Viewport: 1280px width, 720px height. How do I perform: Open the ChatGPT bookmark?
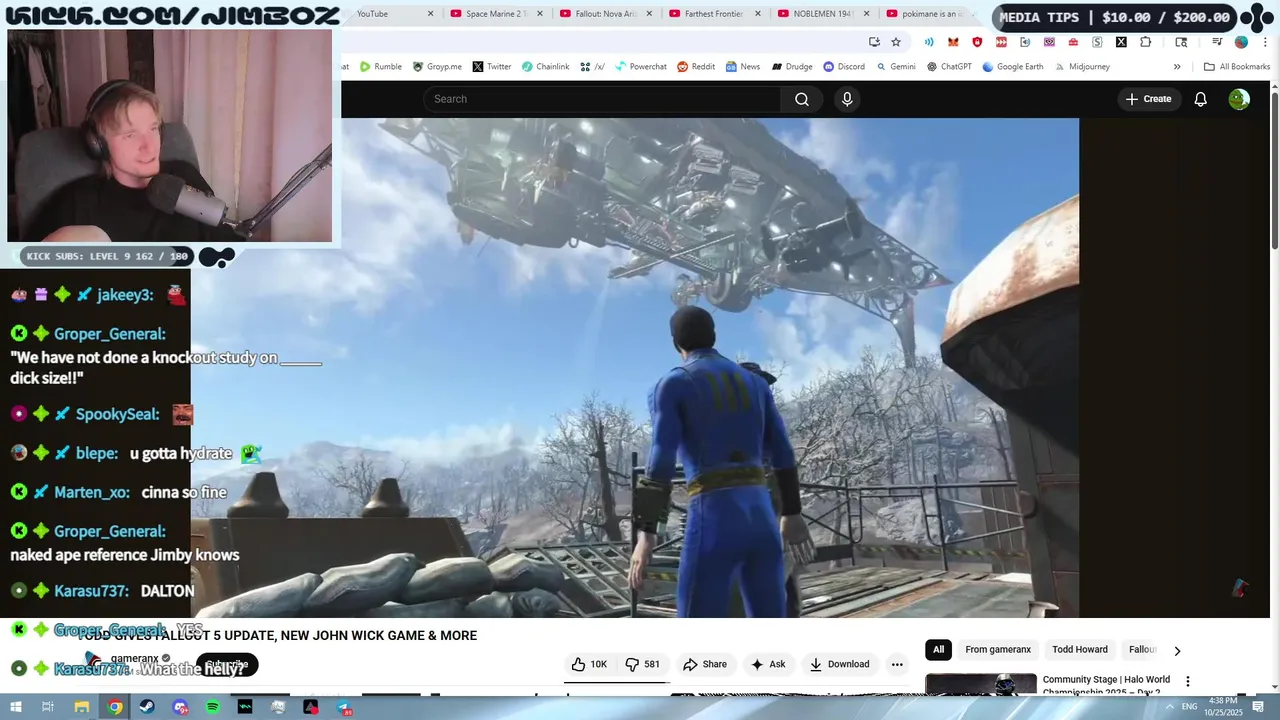pyautogui.click(x=949, y=67)
